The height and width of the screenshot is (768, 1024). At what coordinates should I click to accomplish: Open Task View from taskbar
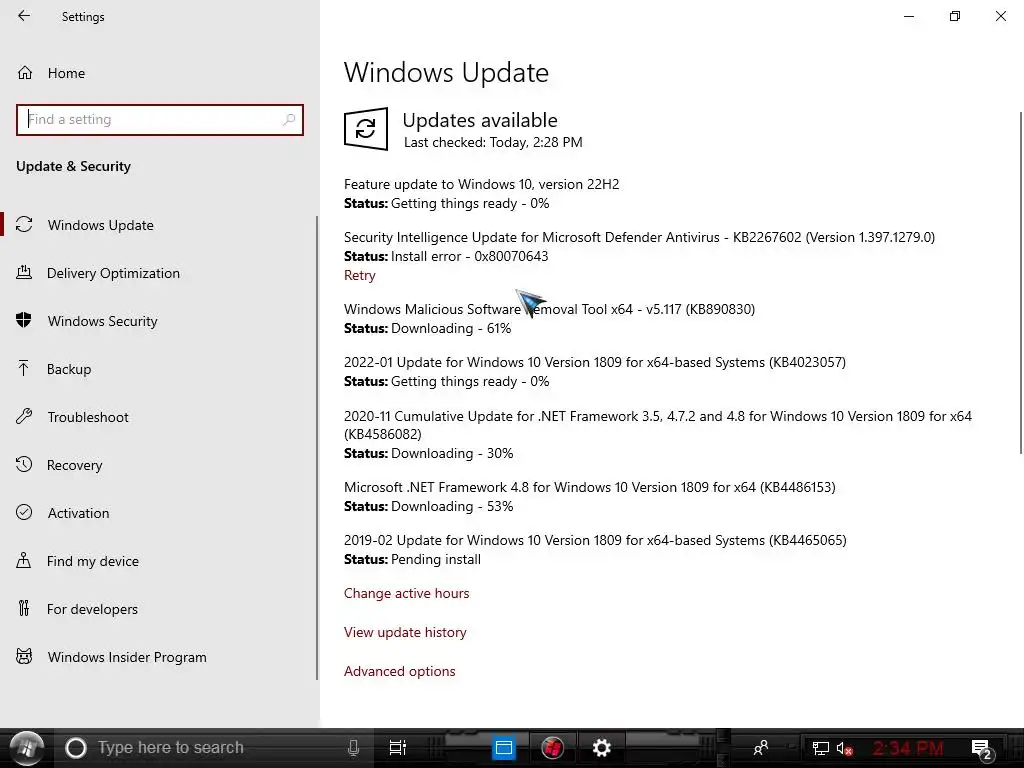click(397, 747)
